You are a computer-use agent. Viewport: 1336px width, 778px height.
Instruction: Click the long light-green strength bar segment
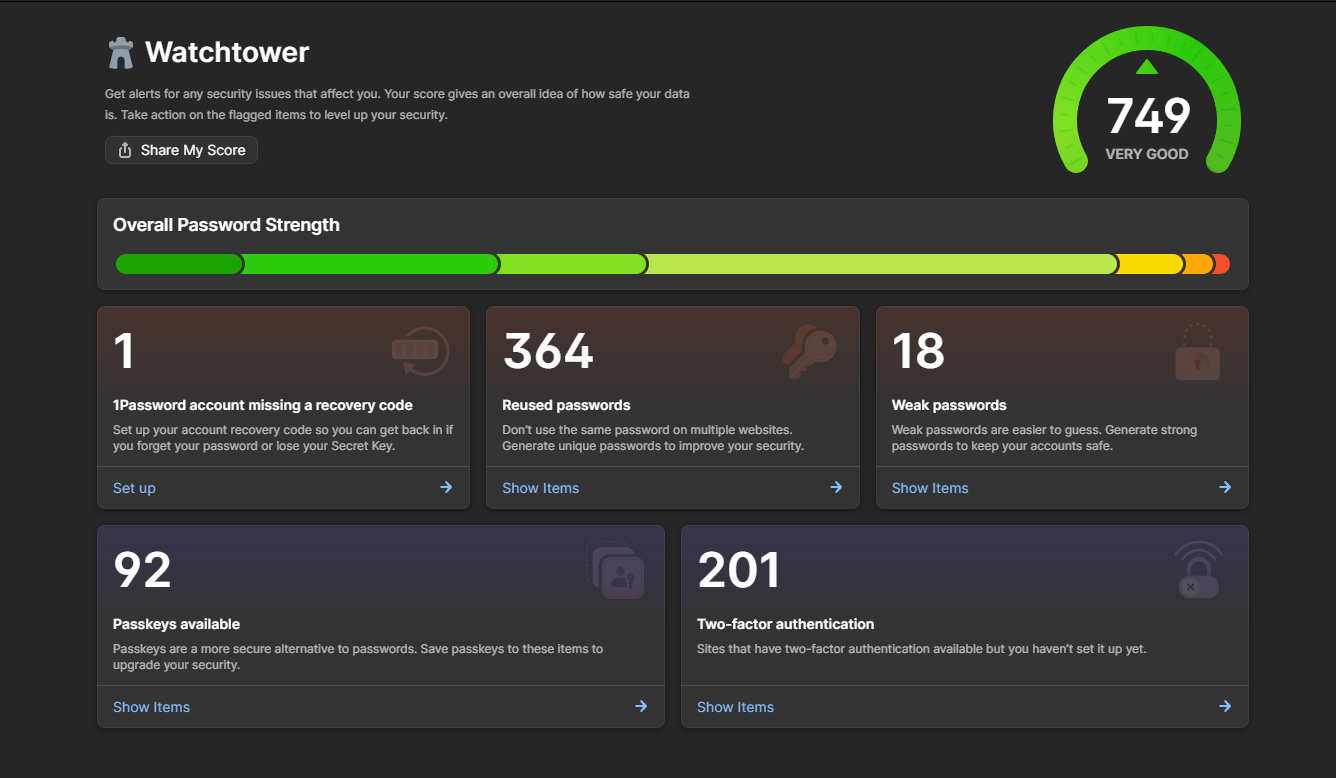point(882,264)
